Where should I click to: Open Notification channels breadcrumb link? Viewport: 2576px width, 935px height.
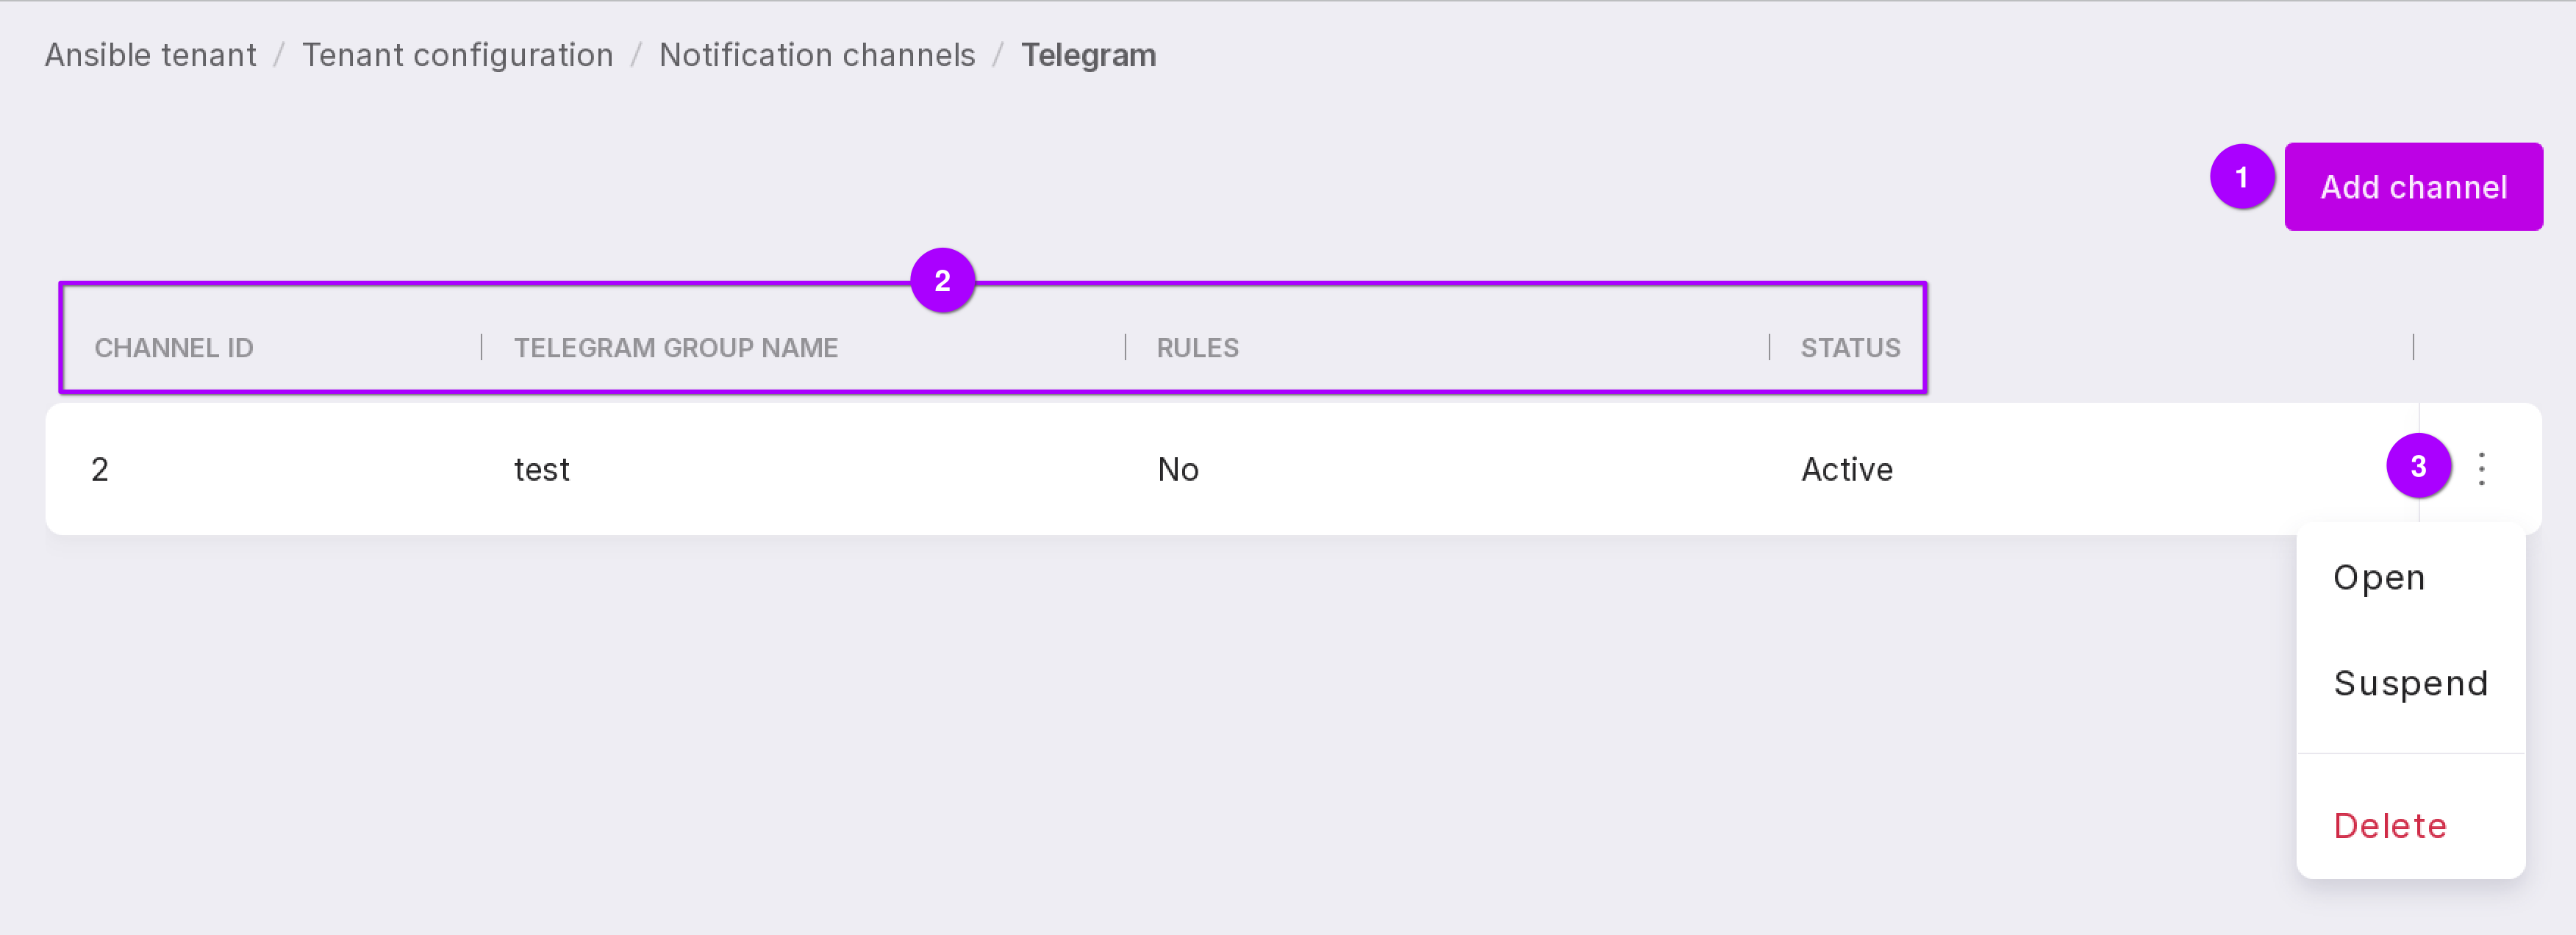tap(816, 55)
